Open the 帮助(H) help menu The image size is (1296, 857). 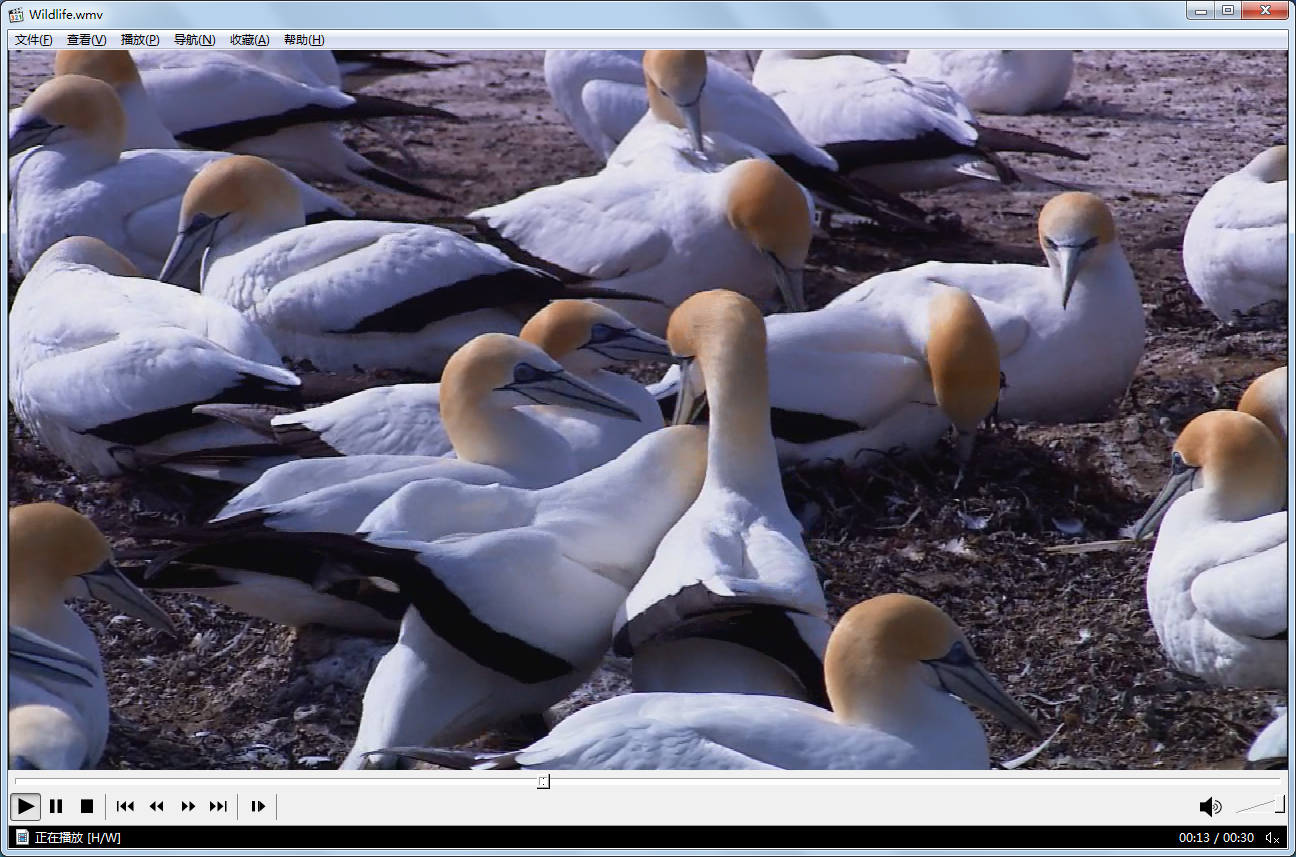pyautogui.click(x=304, y=40)
